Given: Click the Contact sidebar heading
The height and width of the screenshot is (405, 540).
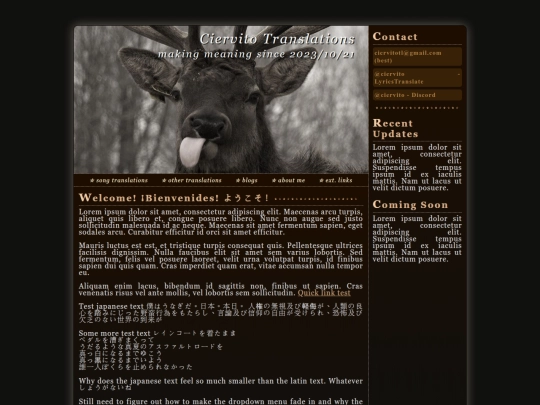Looking at the screenshot, I should click(x=395, y=37).
